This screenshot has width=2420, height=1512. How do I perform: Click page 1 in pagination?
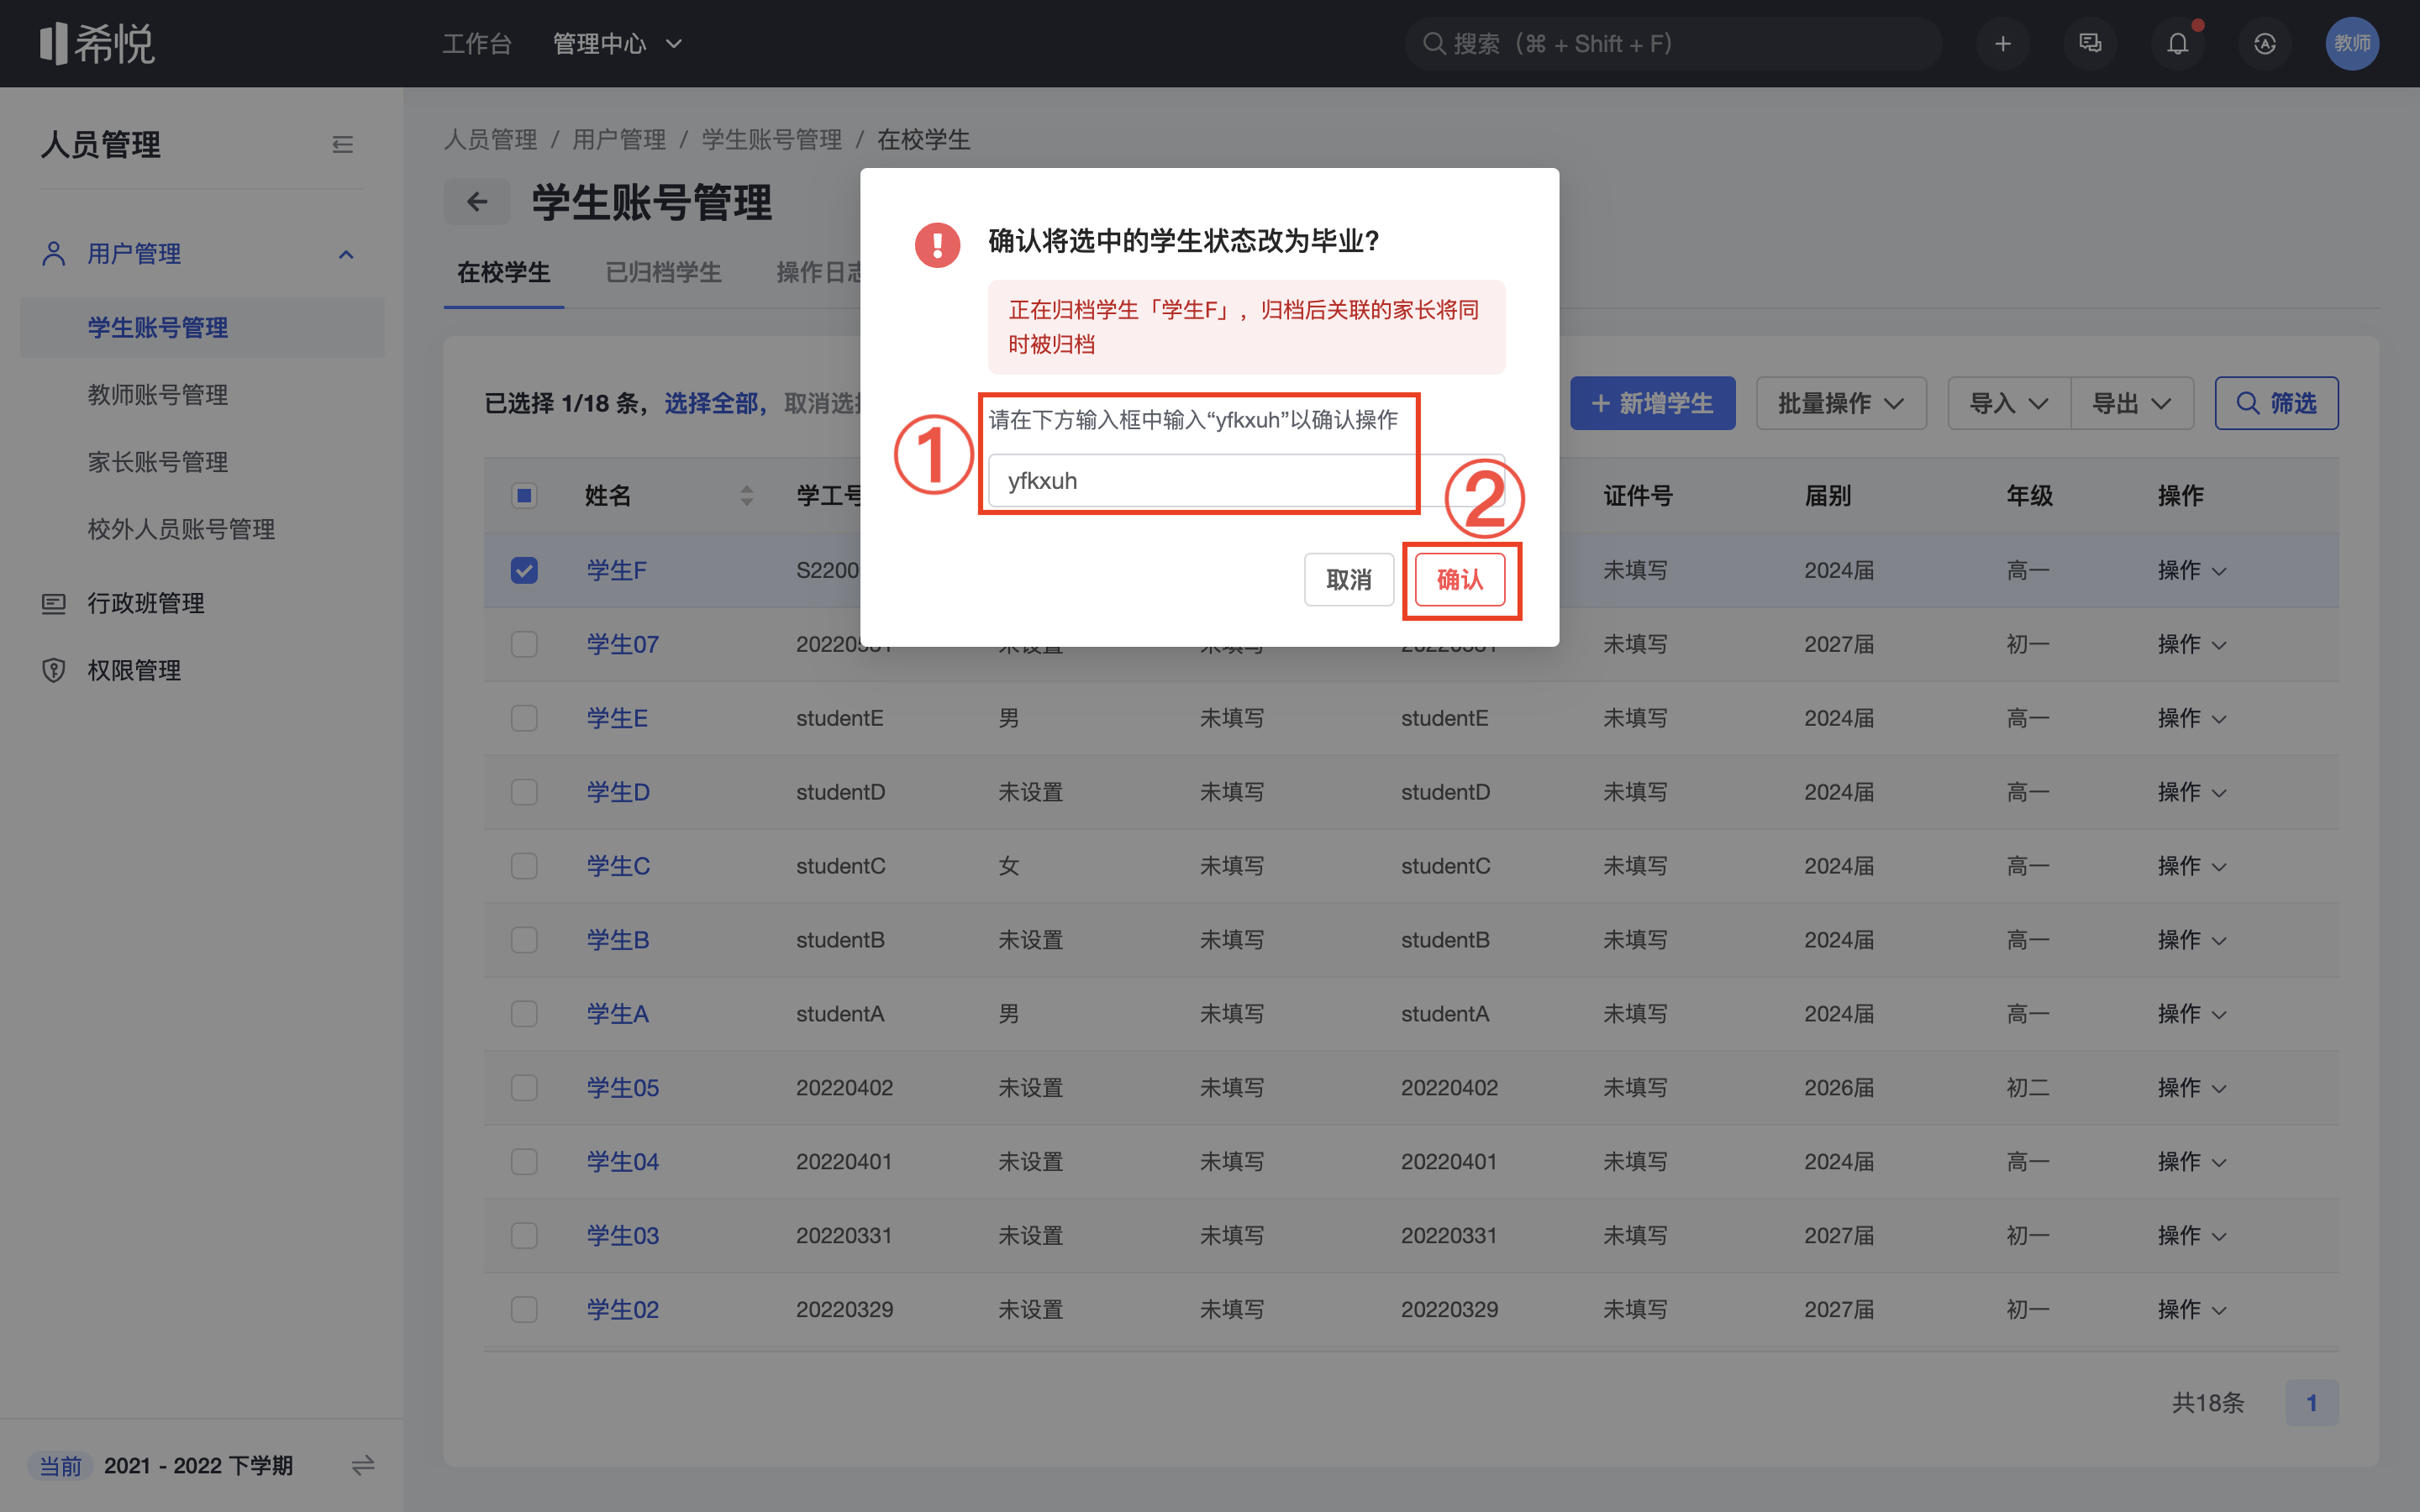click(2311, 1403)
